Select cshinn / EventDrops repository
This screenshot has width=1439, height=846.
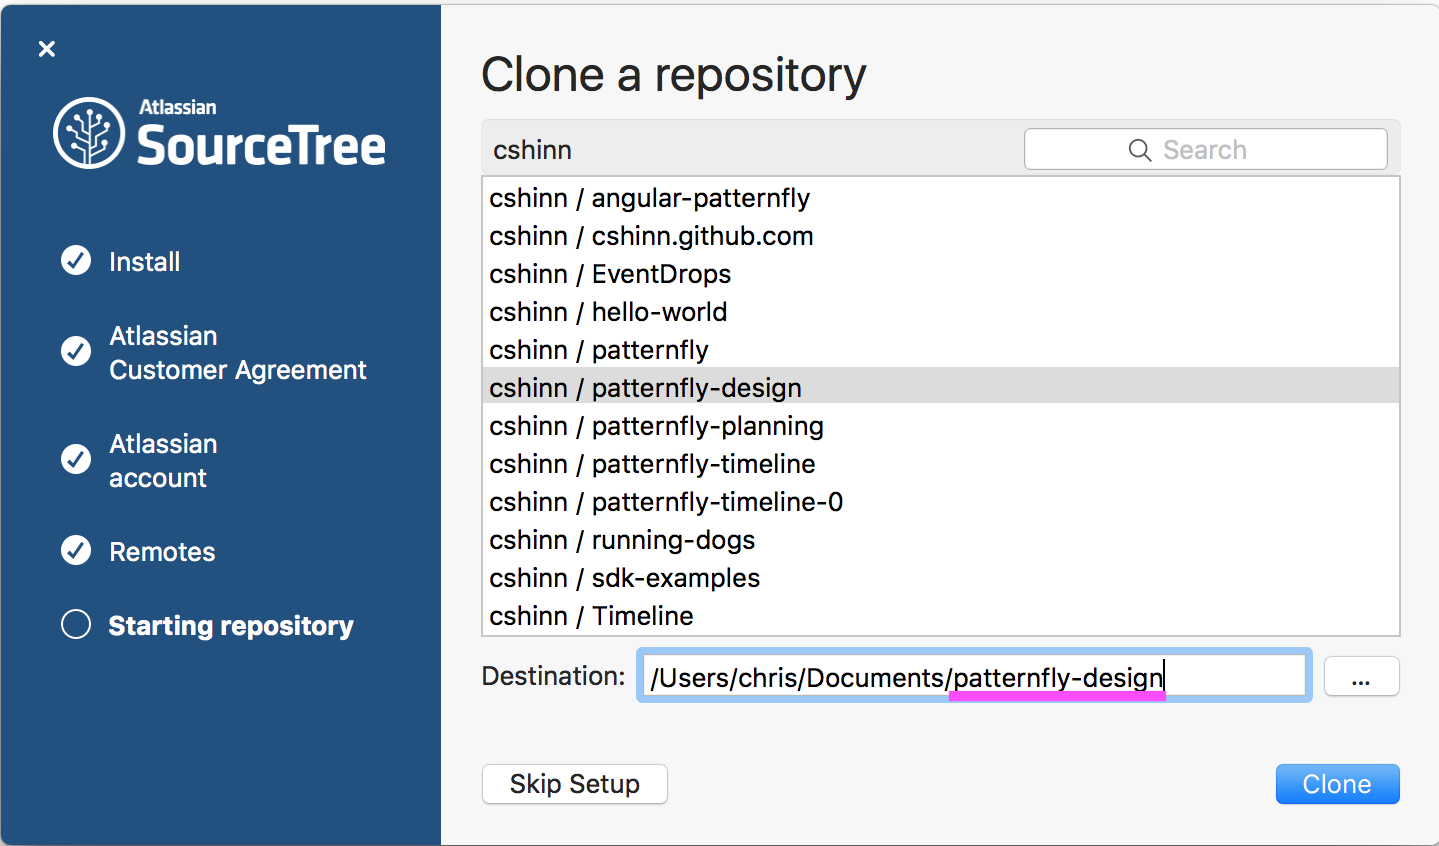click(x=609, y=274)
